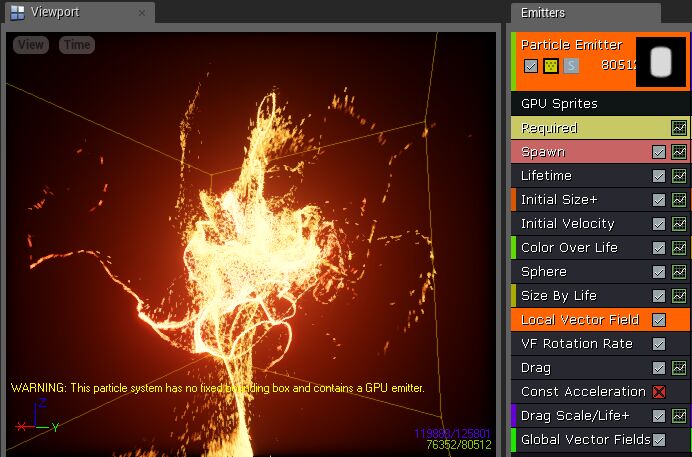Select the Initial Velocity module
Viewport: 692px width, 457px height.
click(x=600, y=224)
